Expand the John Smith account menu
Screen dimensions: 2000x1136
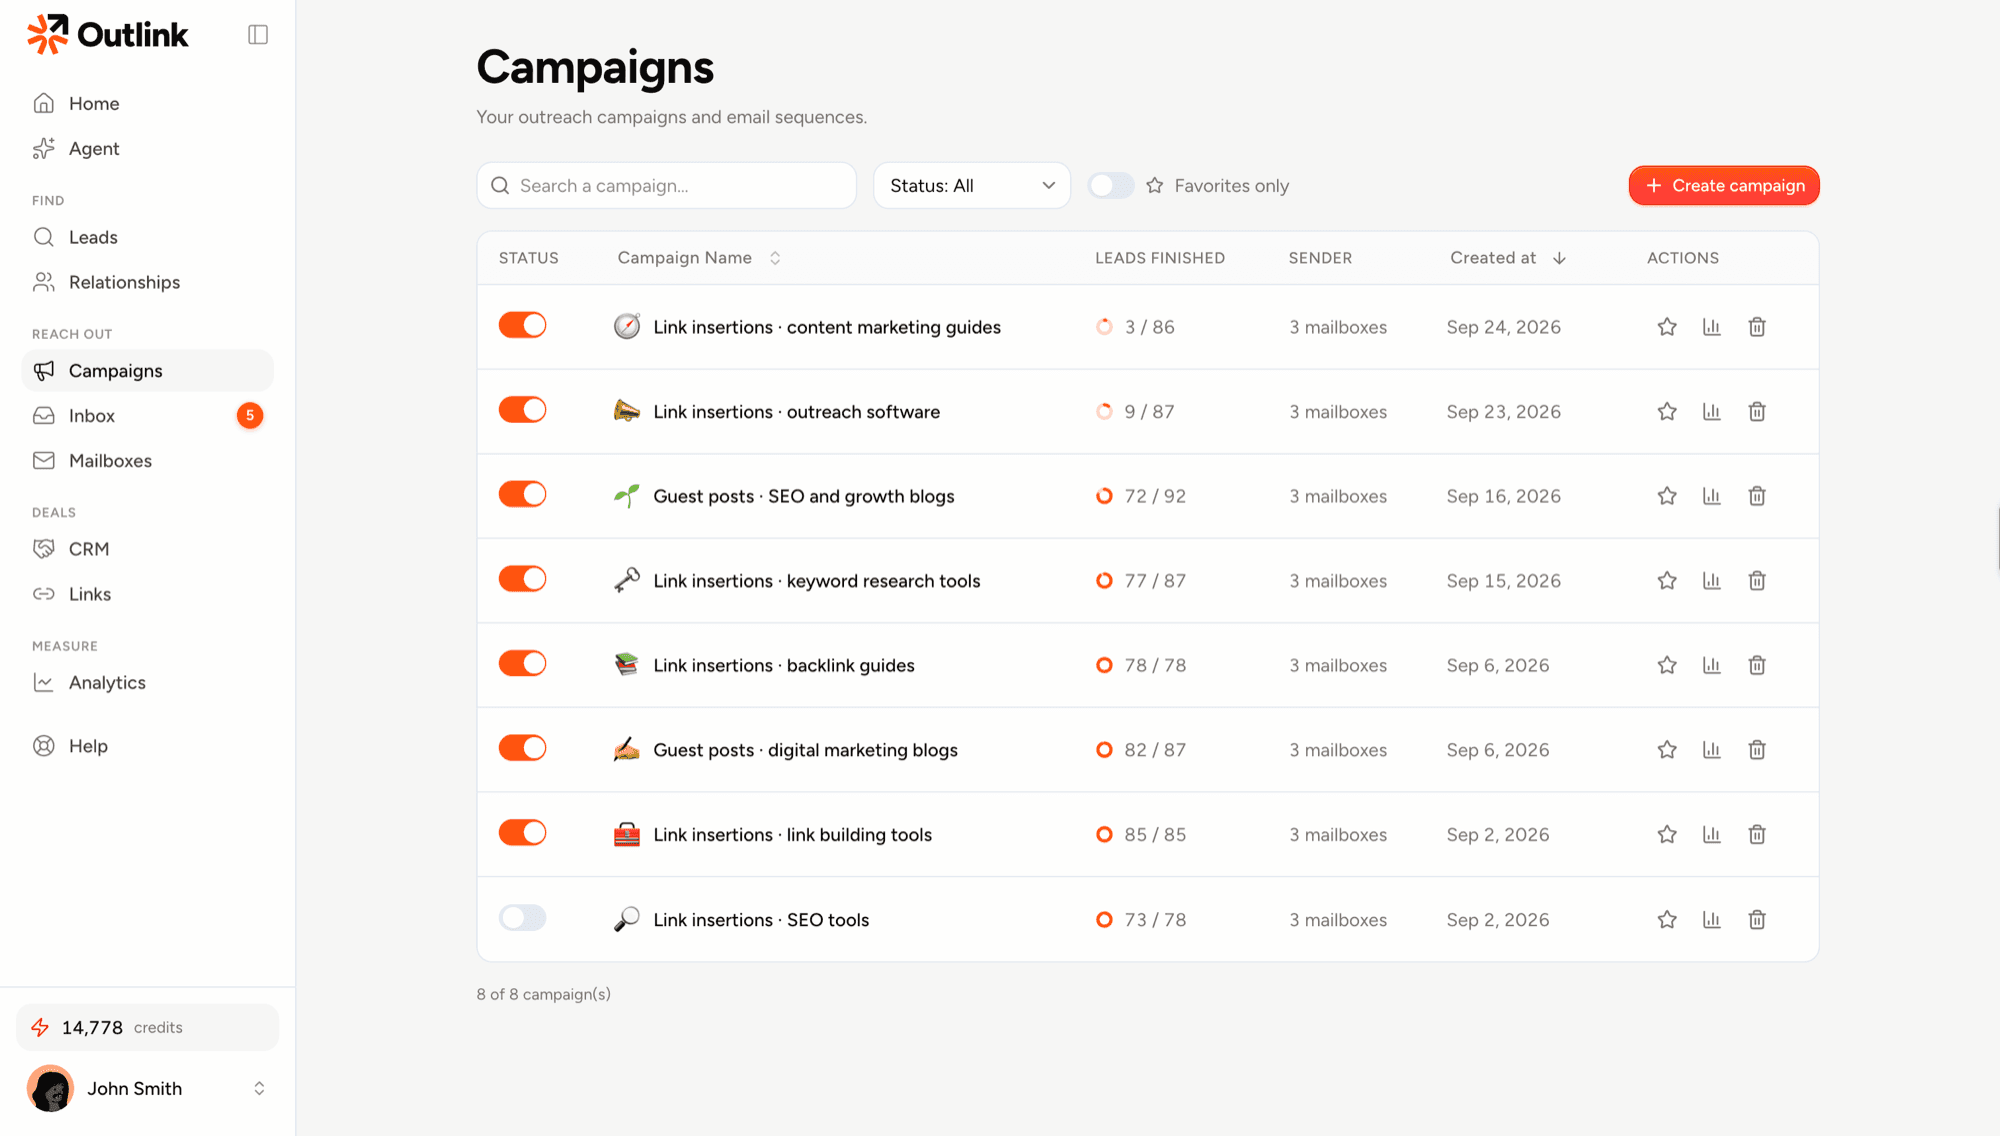click(x=148, y=1089)
